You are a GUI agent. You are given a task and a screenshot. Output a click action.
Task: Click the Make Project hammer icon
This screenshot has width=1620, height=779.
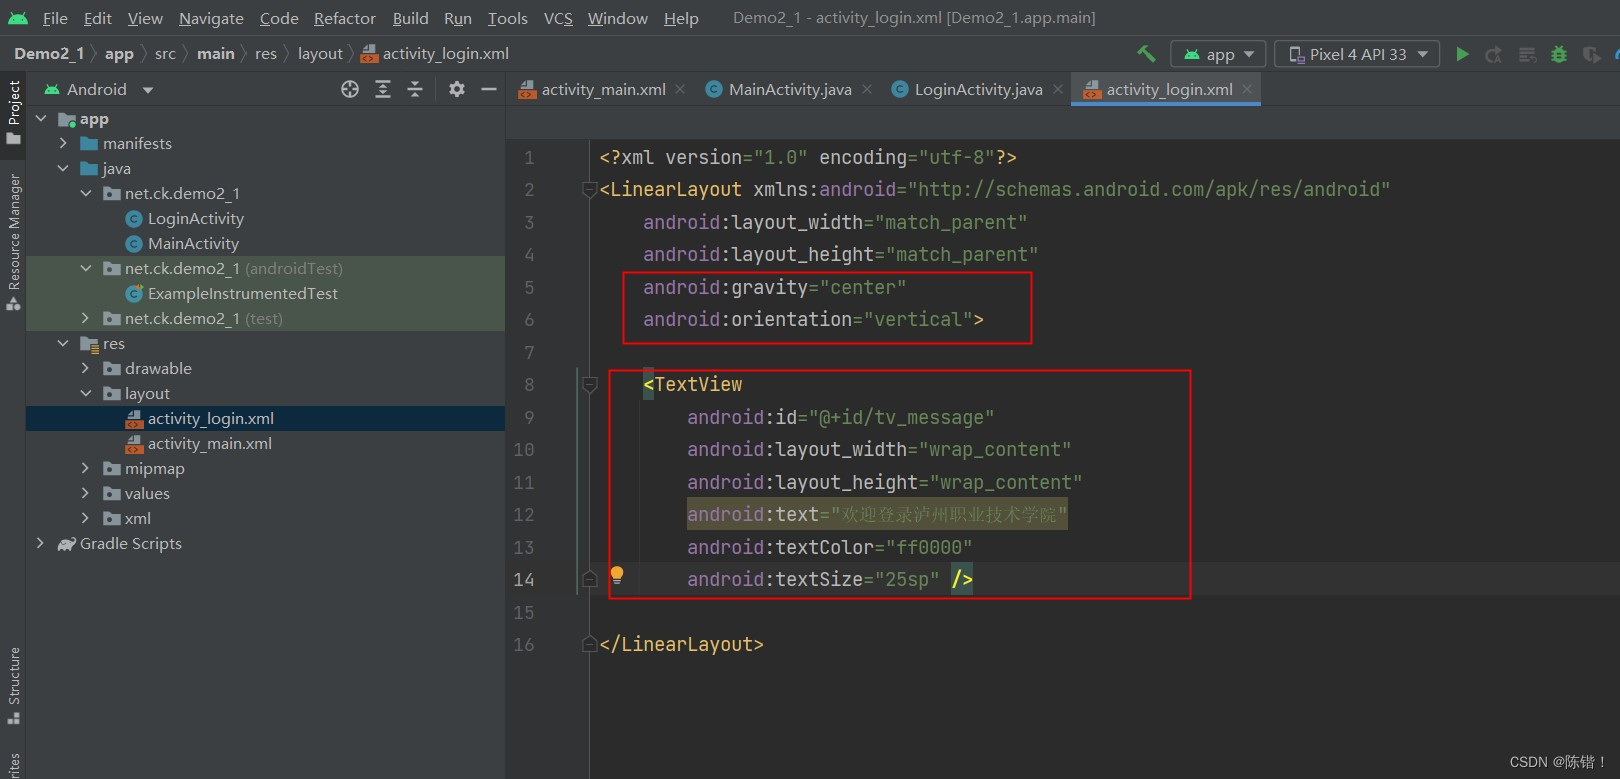click(x=1146, y=54)
